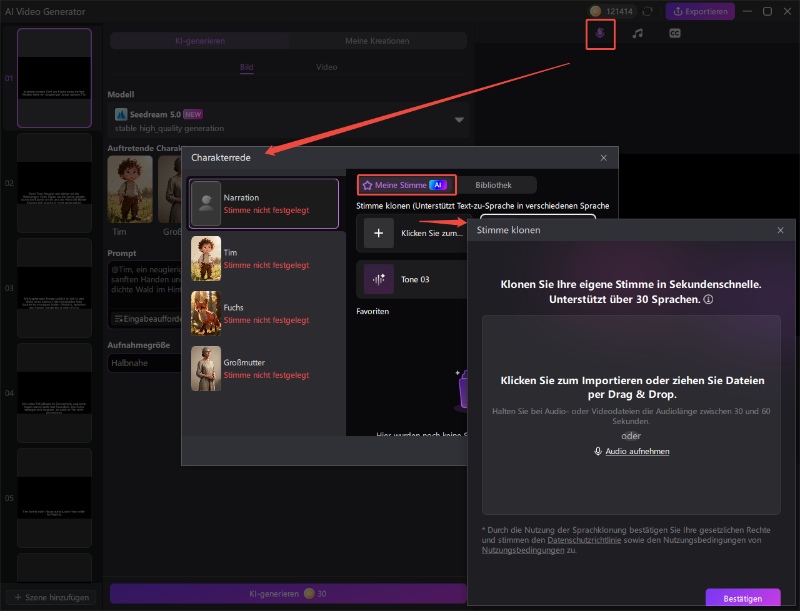Image resolution: width=800 pixels, height=611 pixels.
Task: Open the voice microphone panel icon
Action: pos(600,34)
